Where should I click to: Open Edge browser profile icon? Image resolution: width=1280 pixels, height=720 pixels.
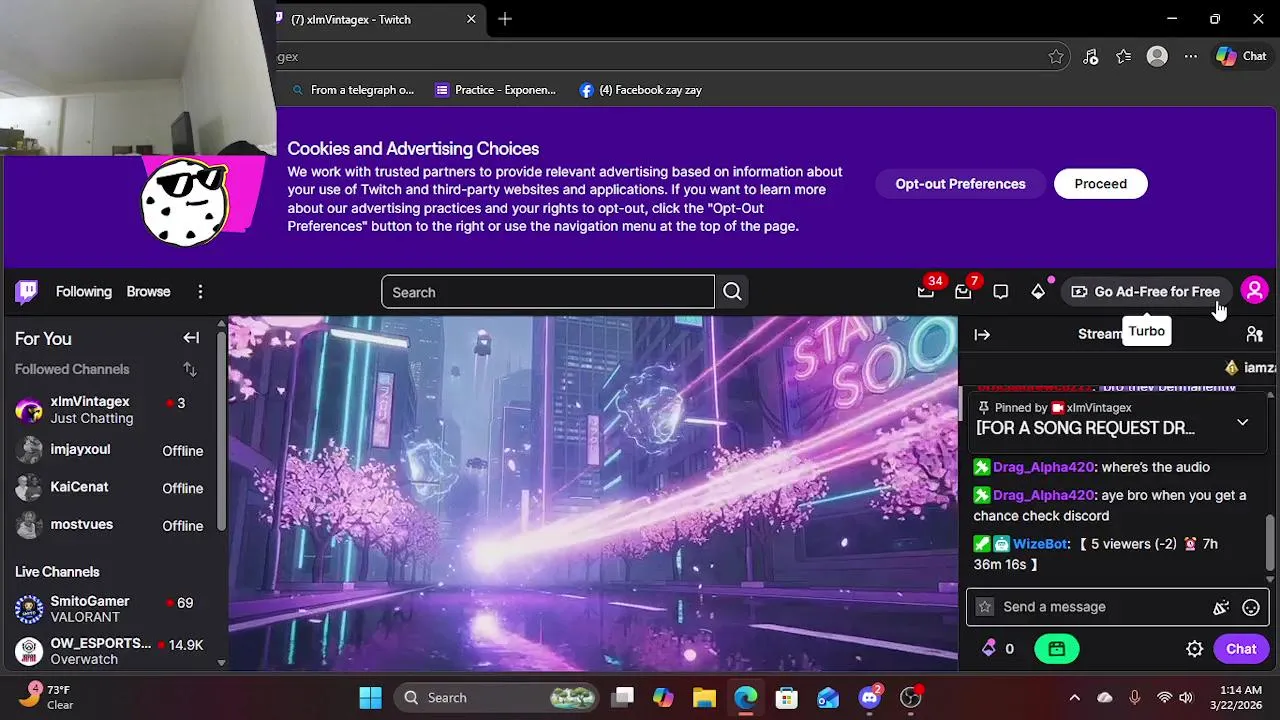pos(1157,57)
